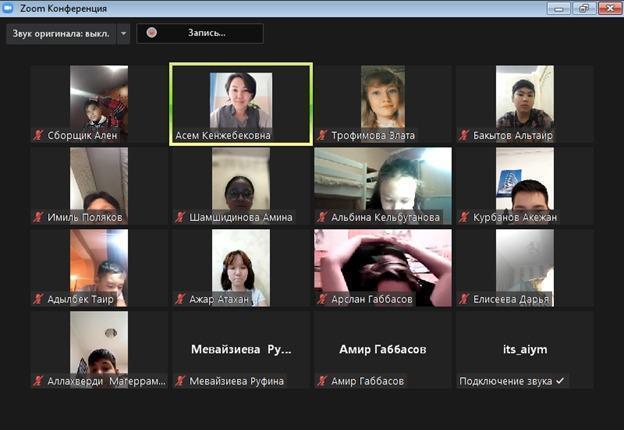
Task: Click the Zoom logo in title bar
Action: 9,7
